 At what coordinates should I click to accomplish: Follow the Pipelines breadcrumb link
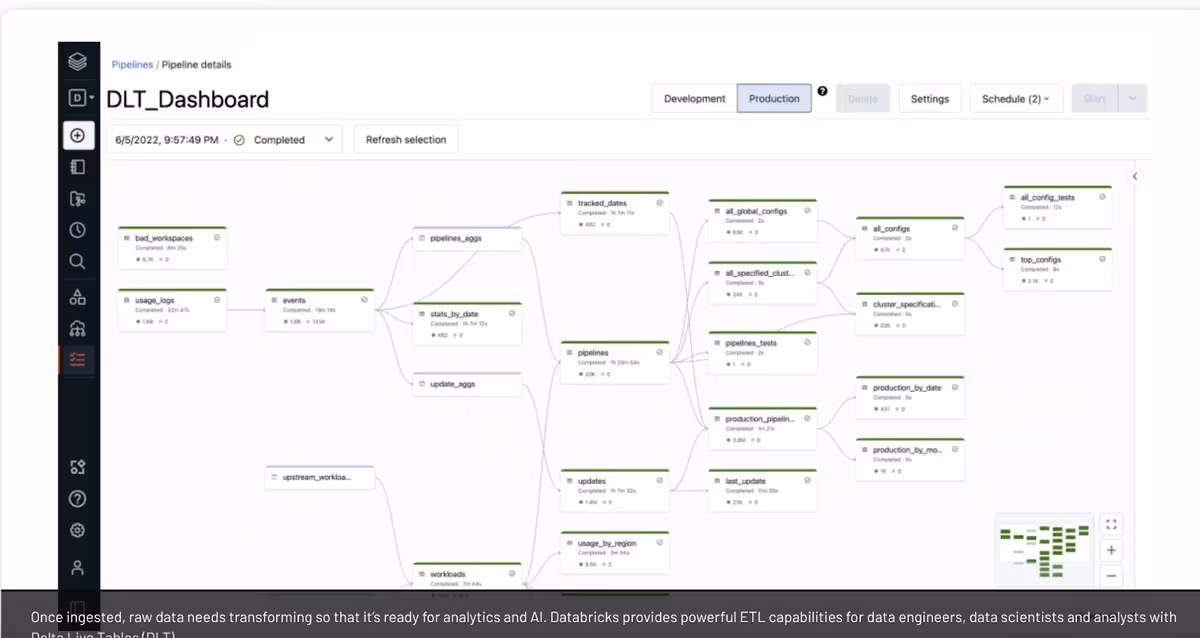132,64
